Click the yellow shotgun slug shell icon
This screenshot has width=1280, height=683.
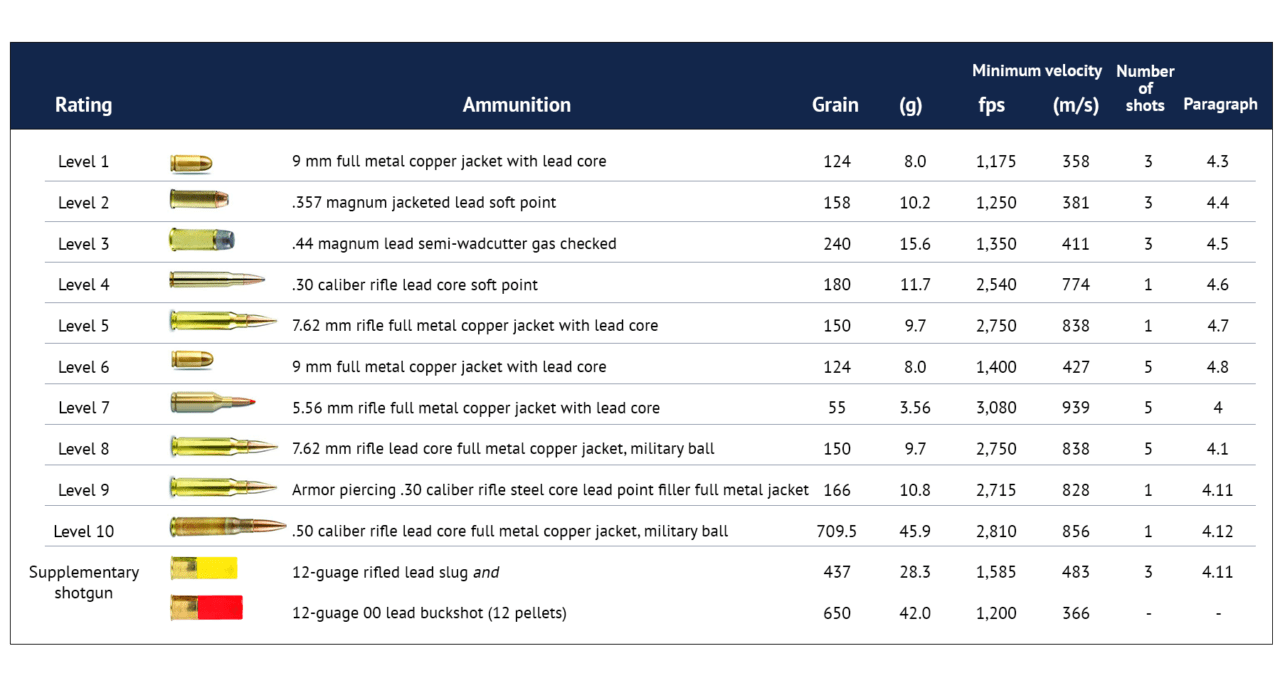(x=204, y=569)
